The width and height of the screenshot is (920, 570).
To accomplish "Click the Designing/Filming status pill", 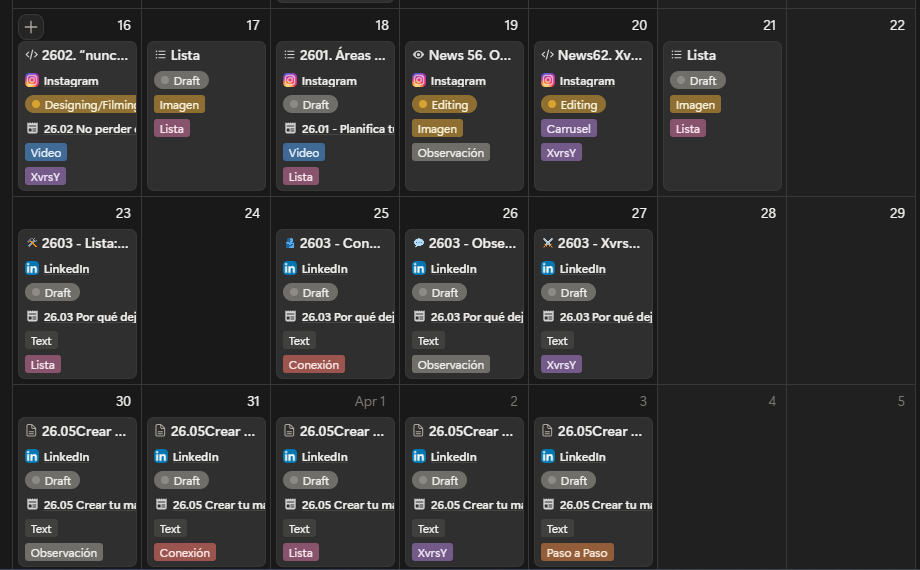I will pyautogui.click(x=80, y=105).
